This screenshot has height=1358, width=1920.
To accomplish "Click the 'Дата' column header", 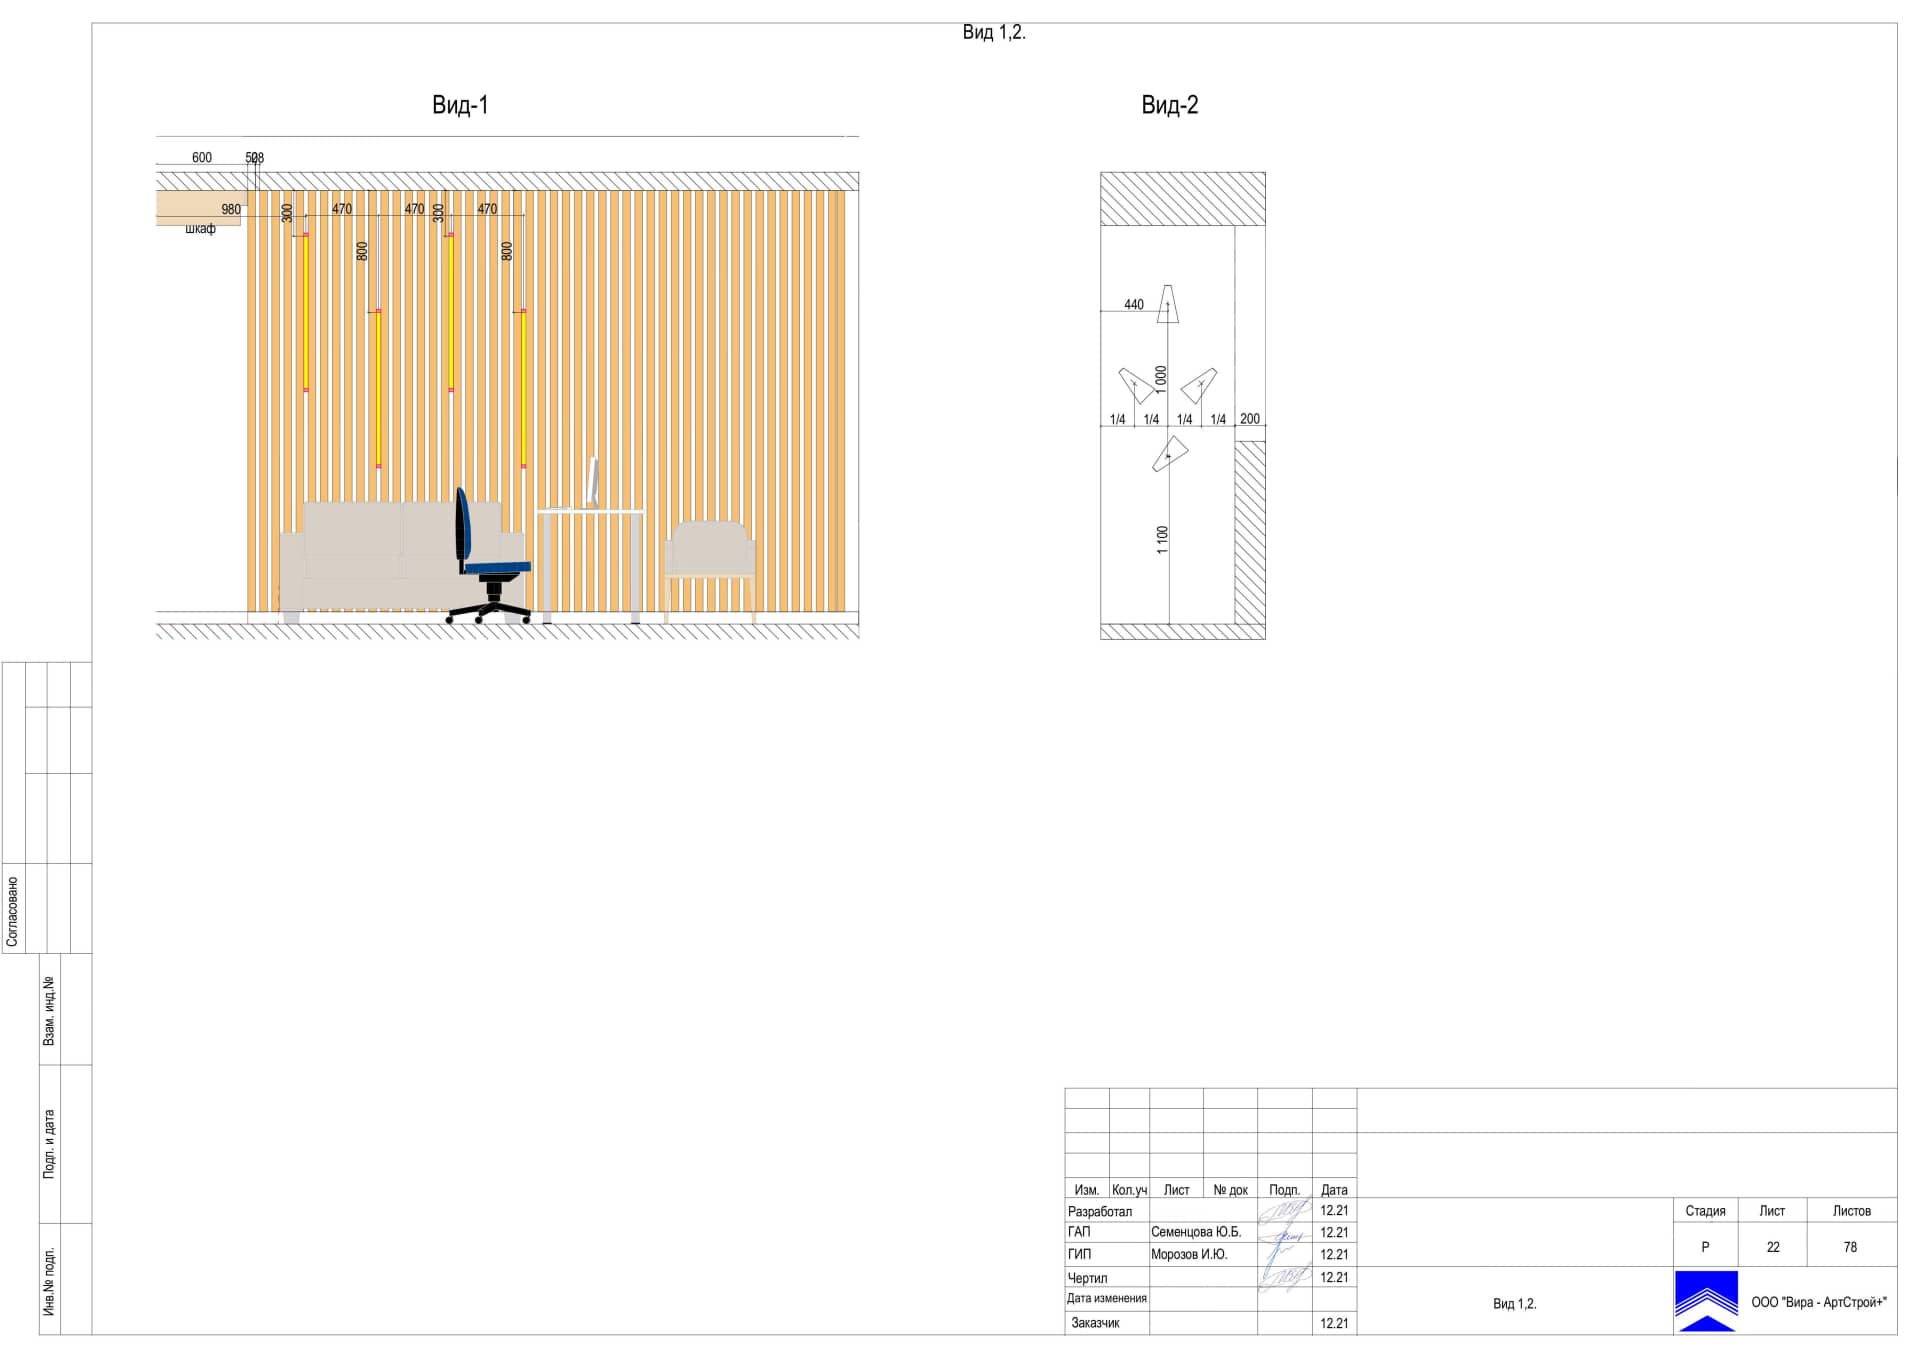I will [1334, 1190].
